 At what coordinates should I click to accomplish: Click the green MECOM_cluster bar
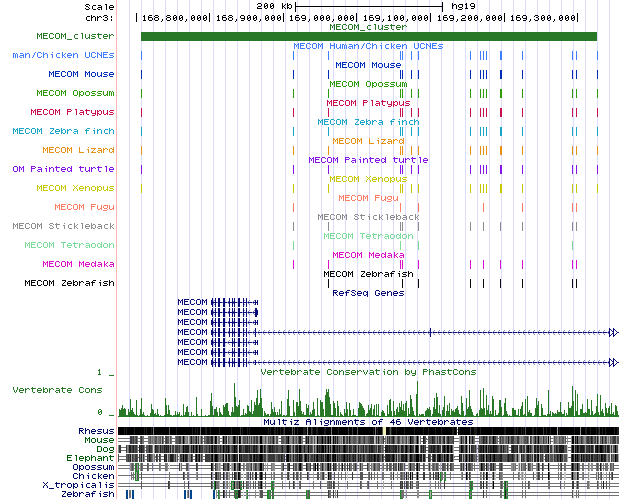(368, 37)
